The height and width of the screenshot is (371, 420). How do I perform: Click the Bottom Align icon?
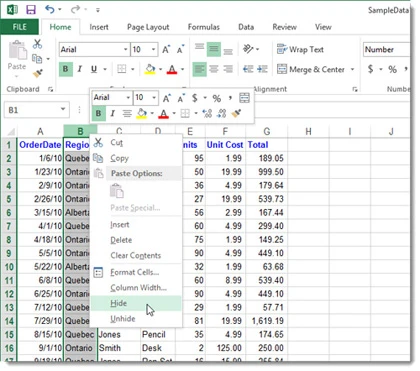click(228, 52)
